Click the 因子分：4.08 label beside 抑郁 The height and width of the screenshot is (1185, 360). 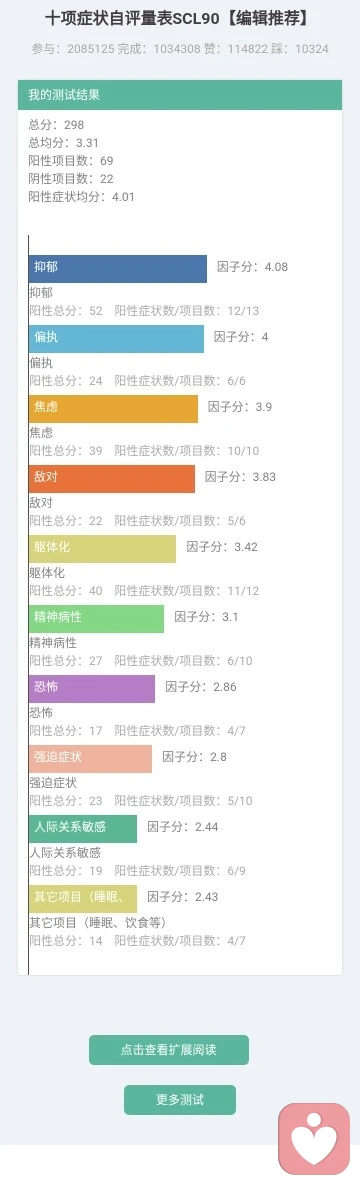coord(253,267)
